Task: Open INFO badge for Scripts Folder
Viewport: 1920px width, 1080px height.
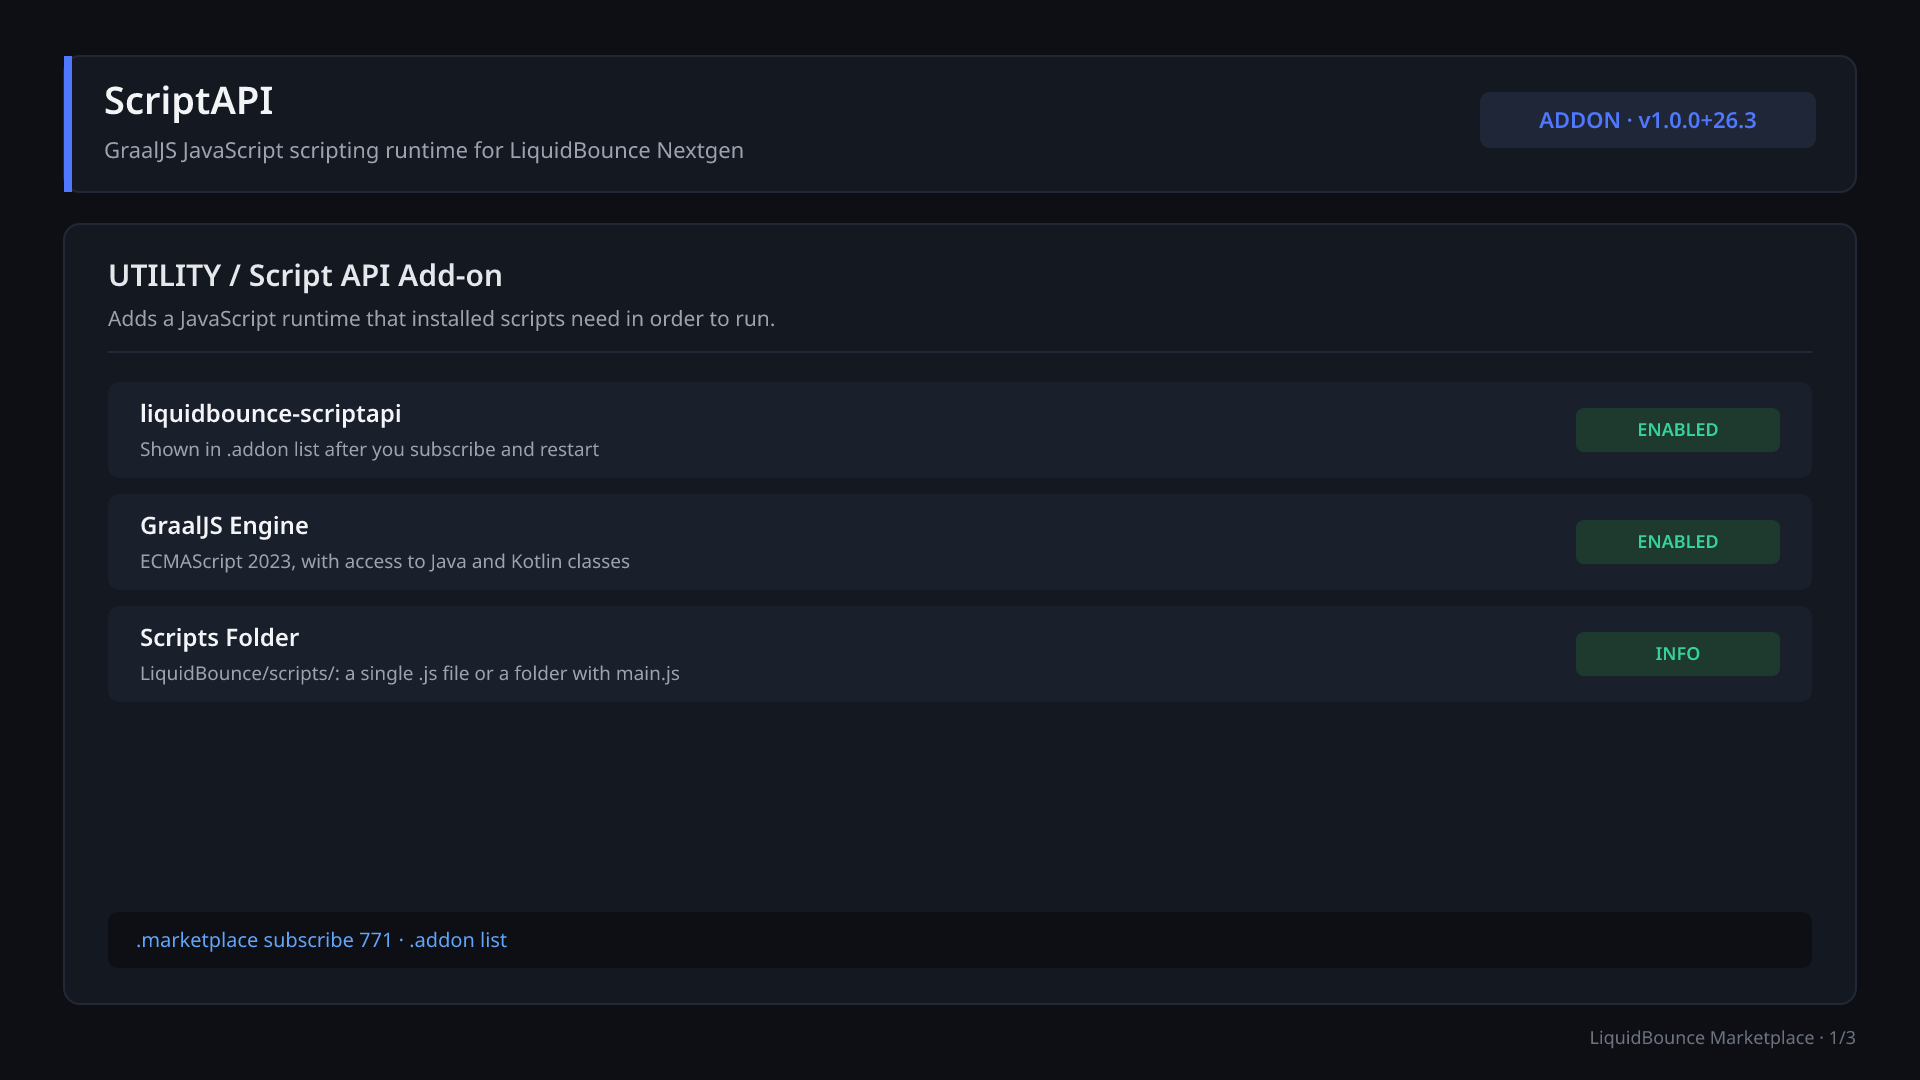Action: pyautogui.click(x=1677, y=654)
